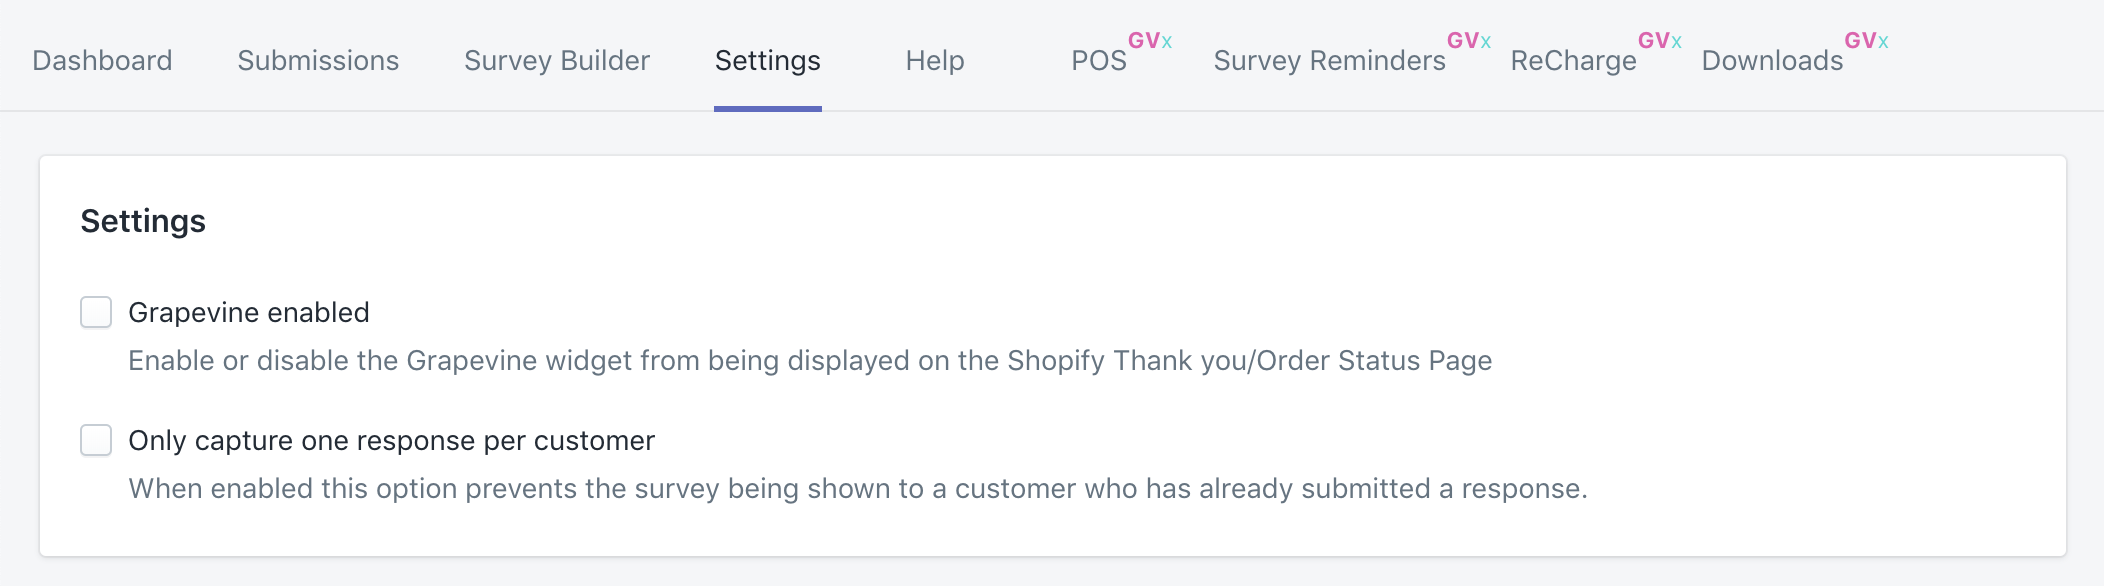Navigate to the Survey Reminders tab
This screenshot has width=2104, height=586.
click(1329, 61)
